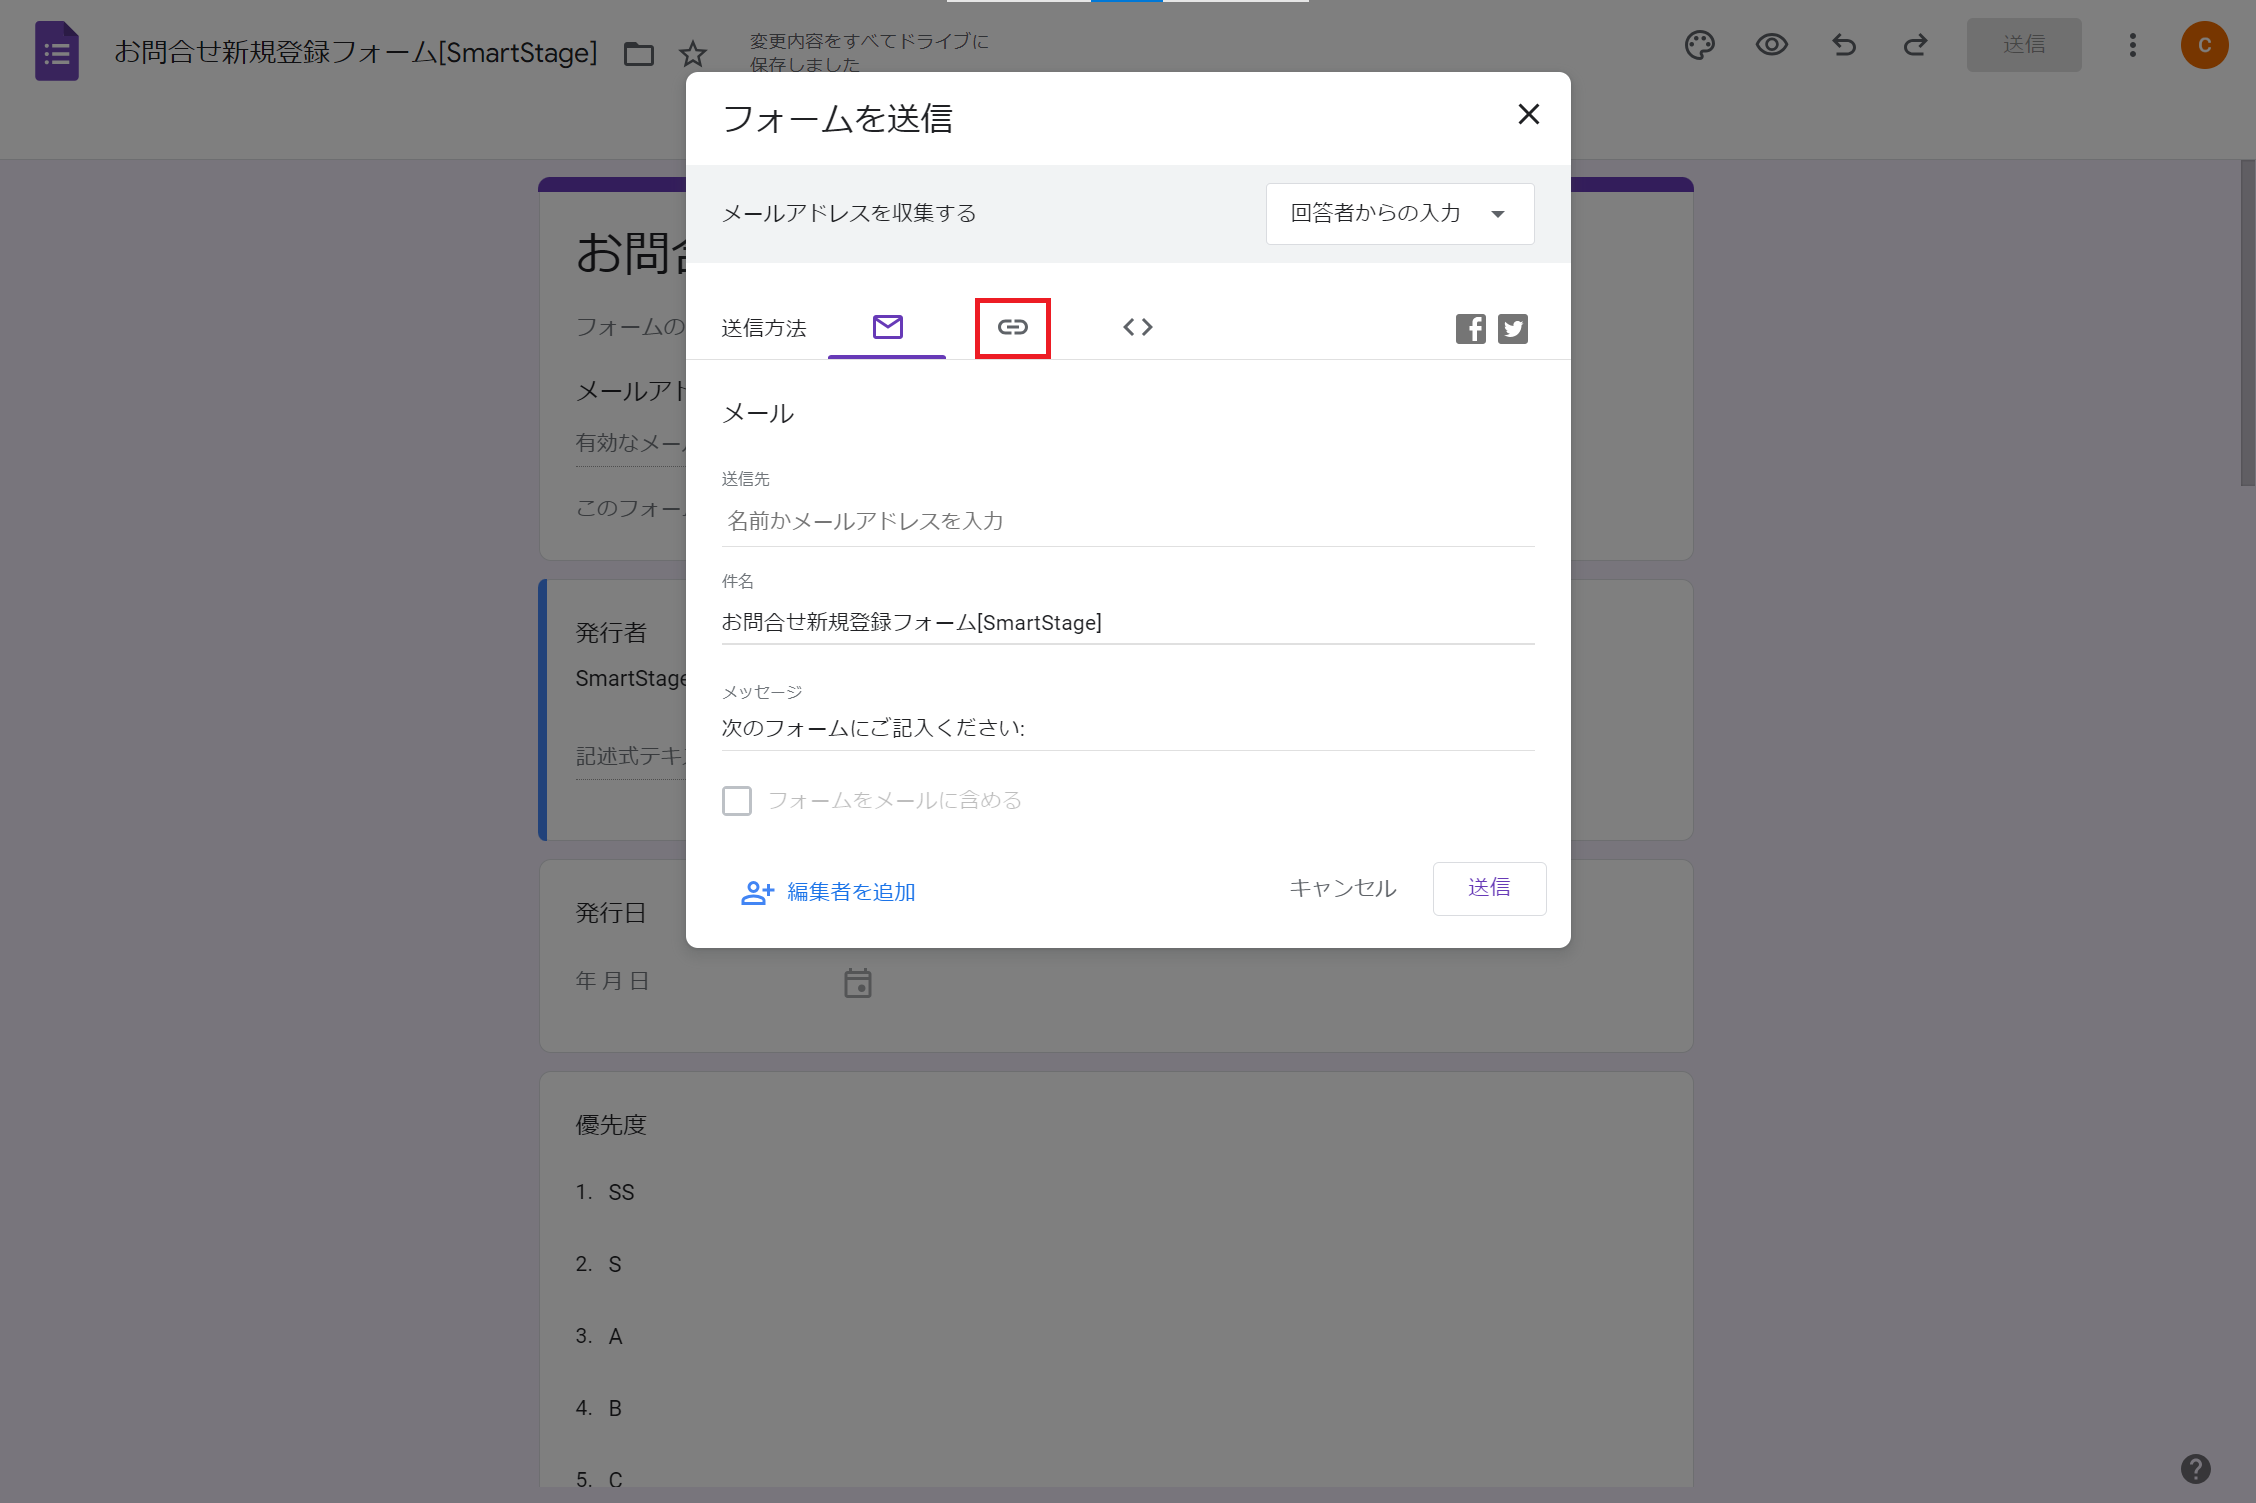2256x1503 pixels.
Task: Click the form title お問合せ新規登録フォーム[SmartStage]
Action: point(356,52)
